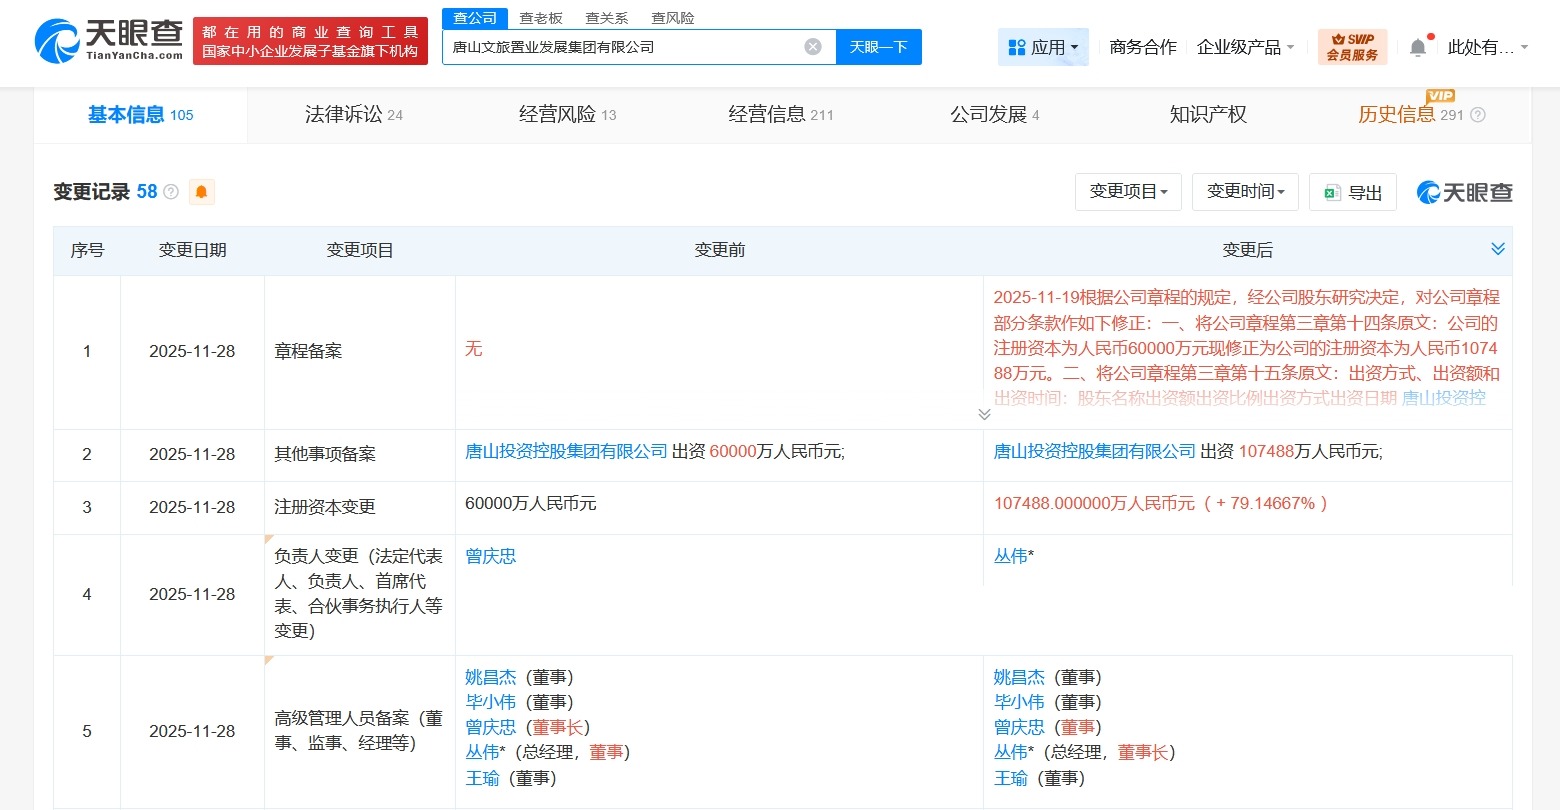
Task: Select the 查老板 search tab
Action: (x=542, y=17)
